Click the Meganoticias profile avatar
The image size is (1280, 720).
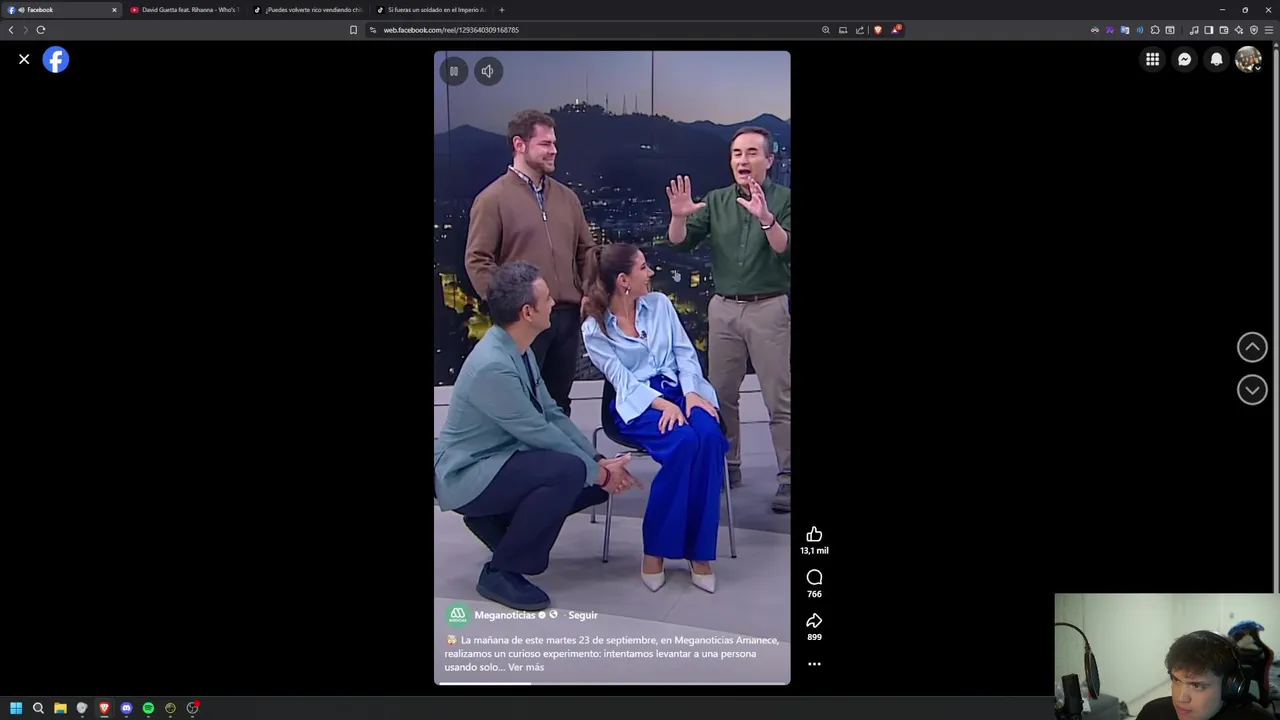[458, 615]
